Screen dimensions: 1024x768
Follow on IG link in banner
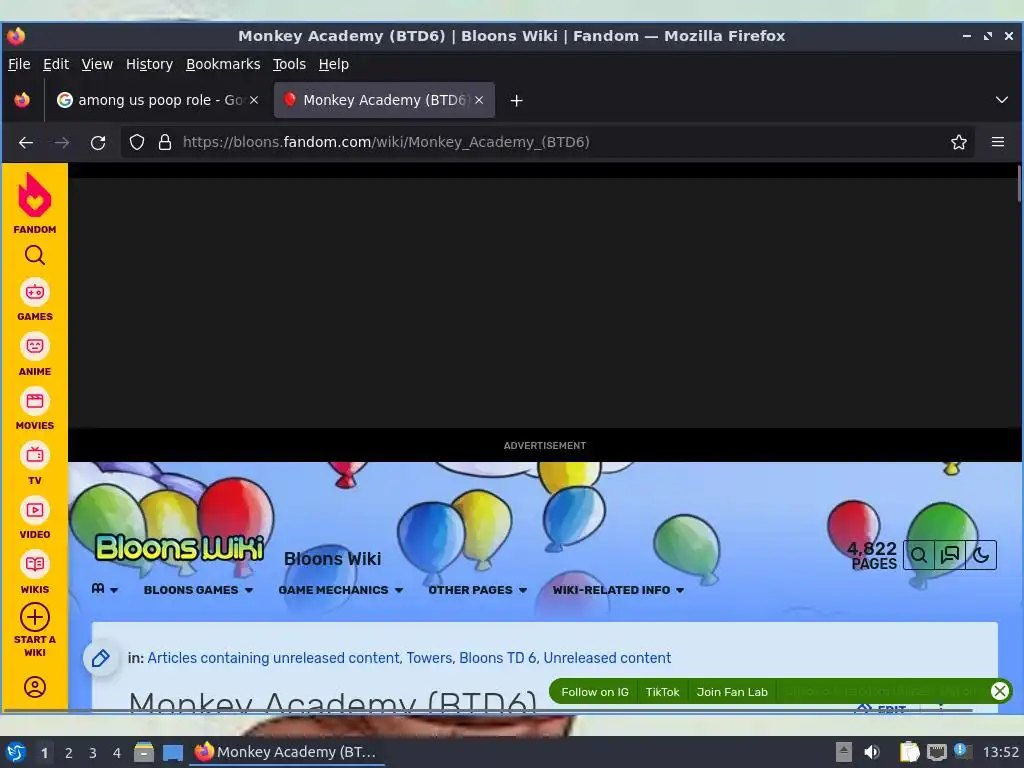coord(595,692)
